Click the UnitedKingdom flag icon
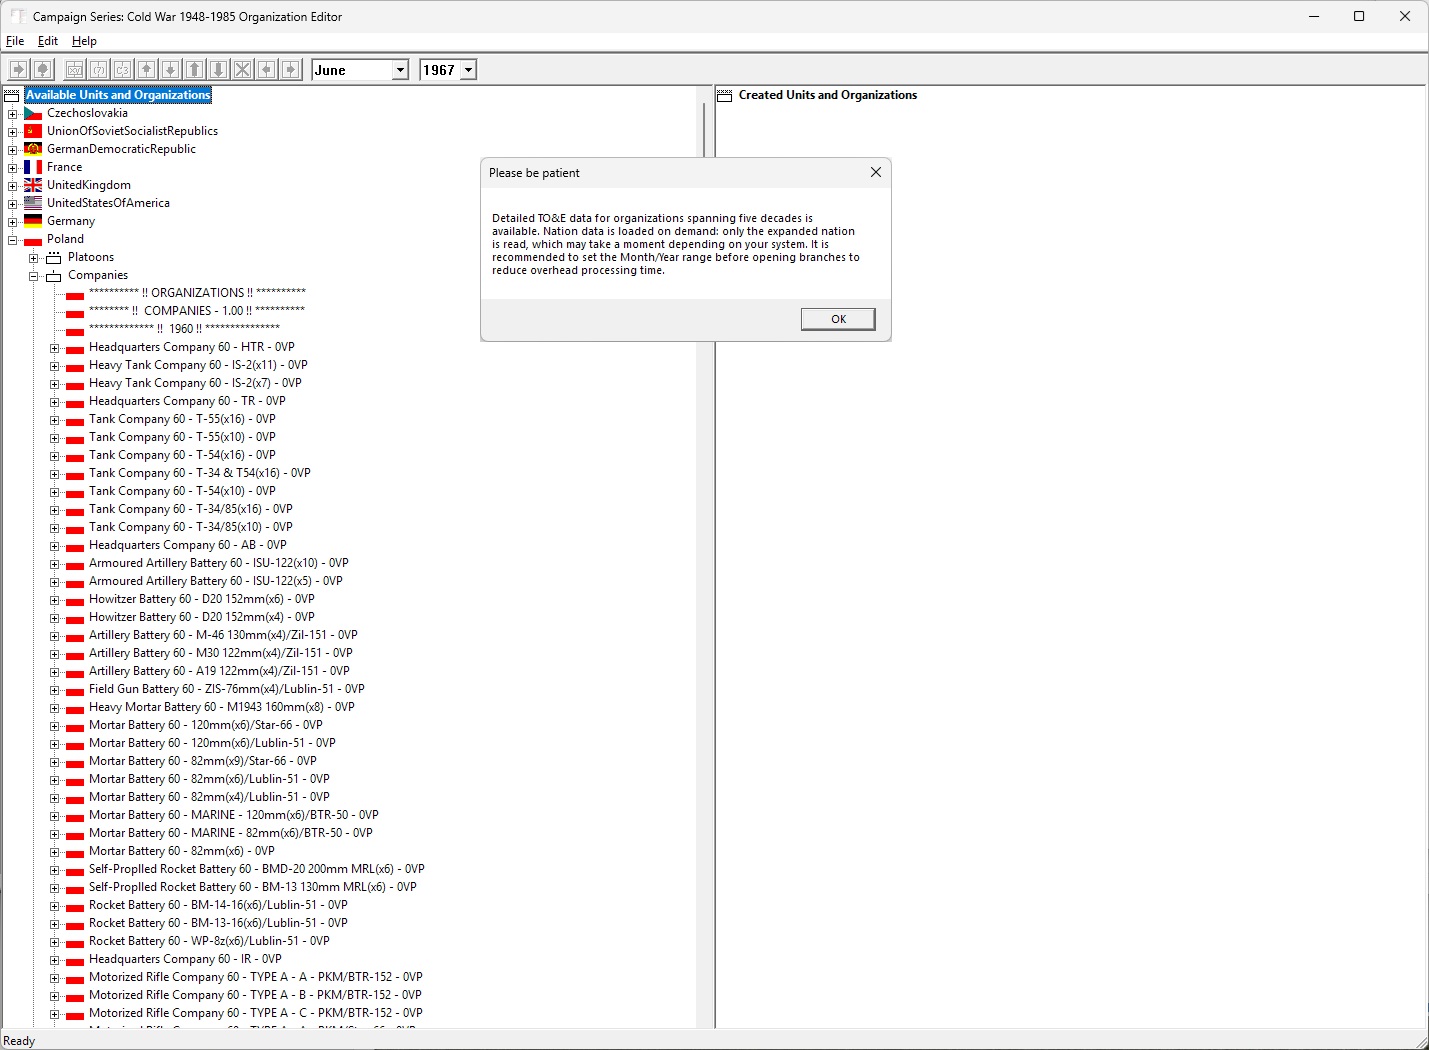This screenshot has height=1050, width=1429. point(33,185)
